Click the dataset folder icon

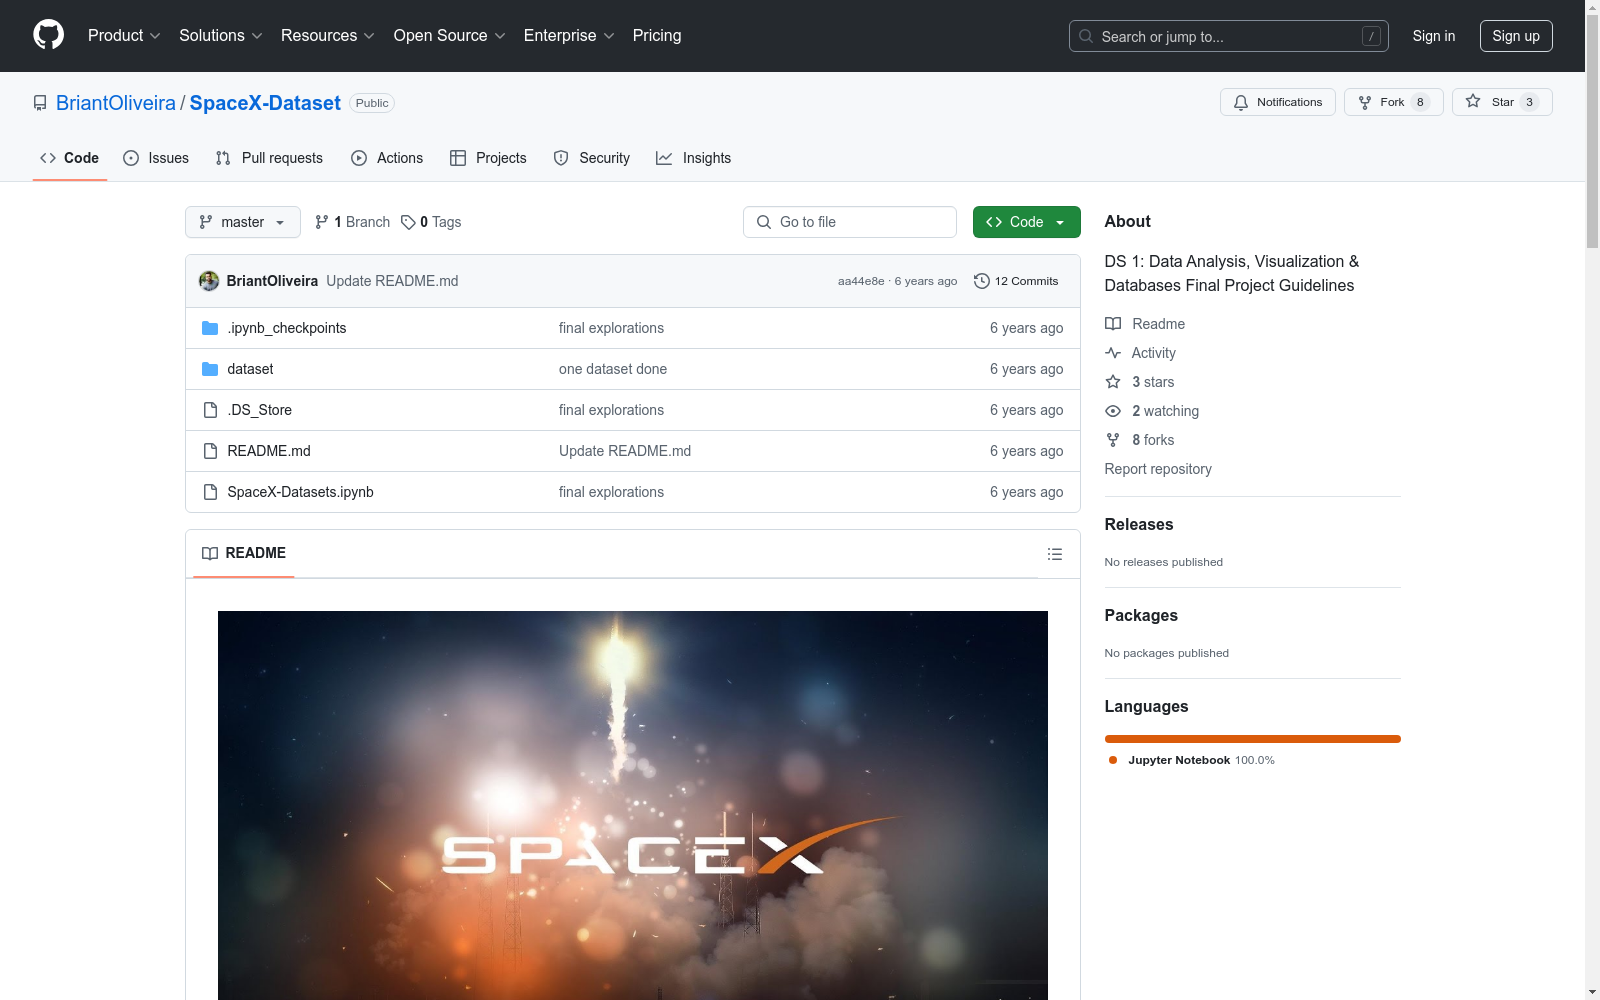click(x=210, y=369)
